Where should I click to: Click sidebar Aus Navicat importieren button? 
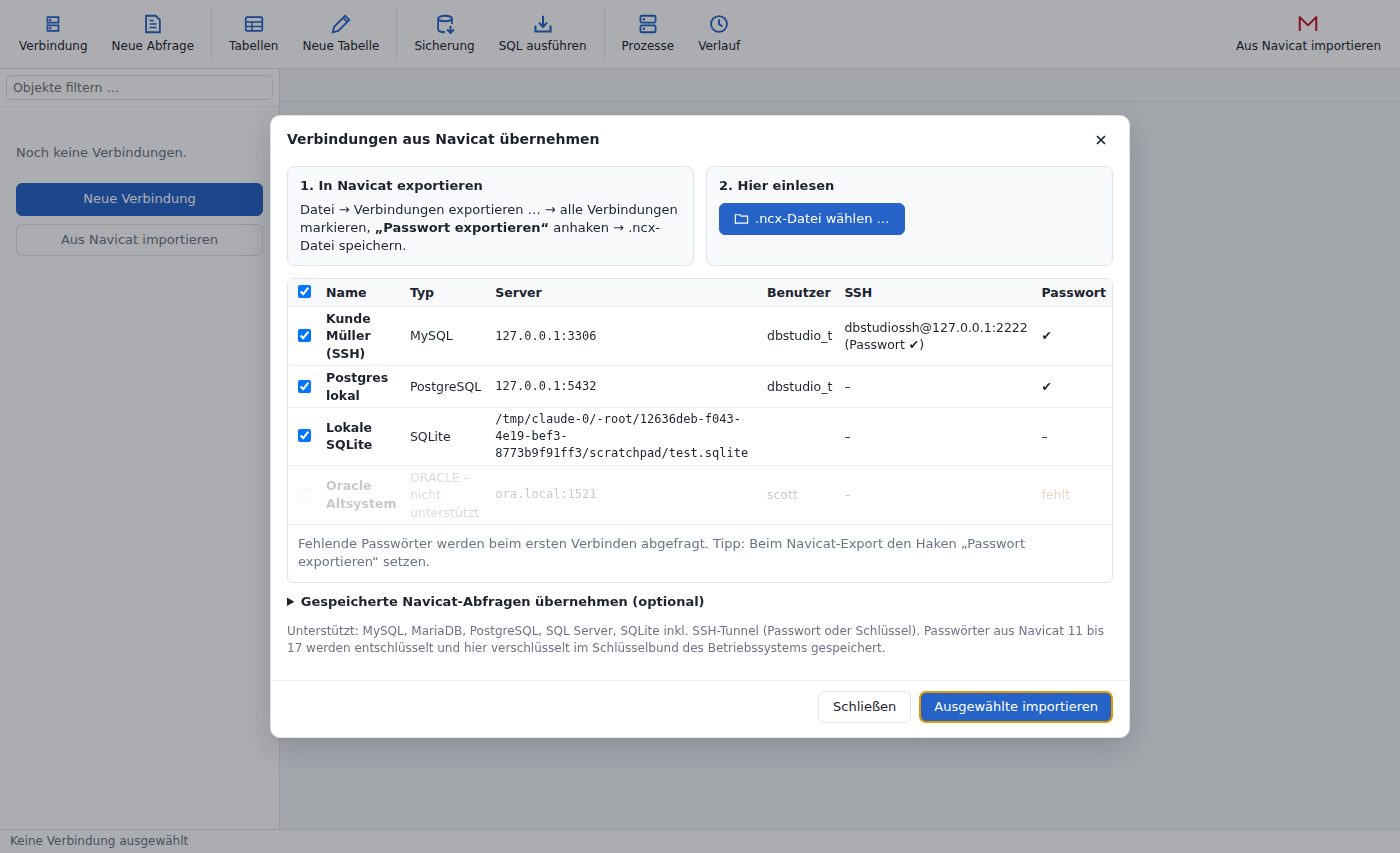[139, 240]
